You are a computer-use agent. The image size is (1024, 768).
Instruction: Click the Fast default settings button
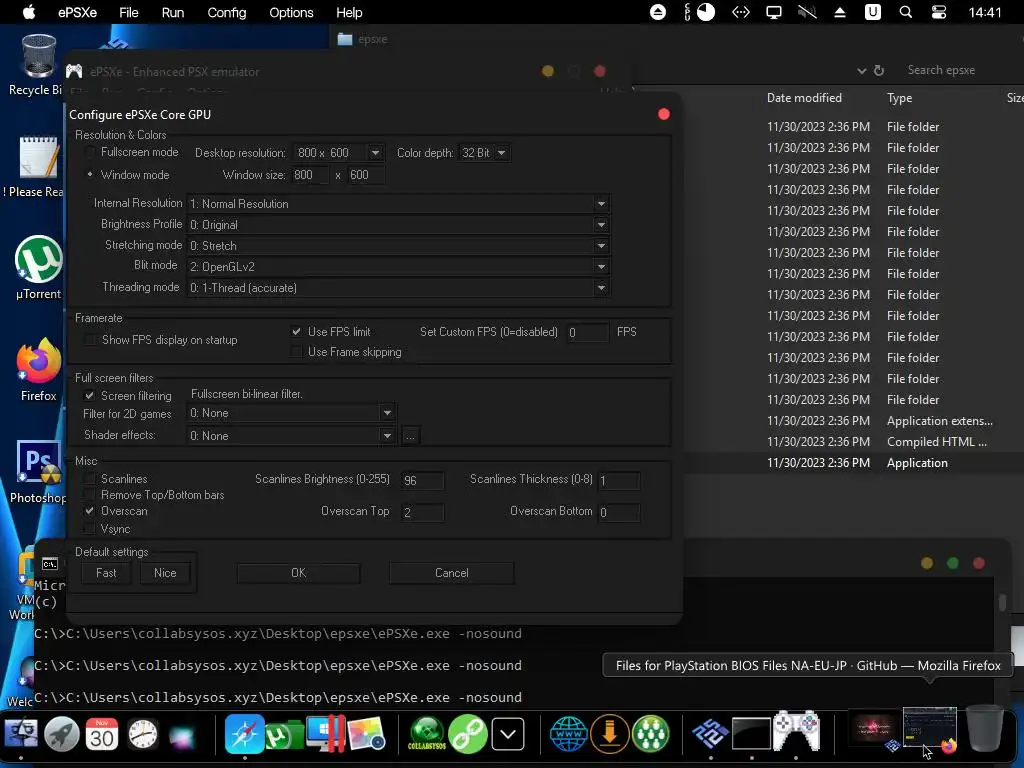[x=106, y=573]
